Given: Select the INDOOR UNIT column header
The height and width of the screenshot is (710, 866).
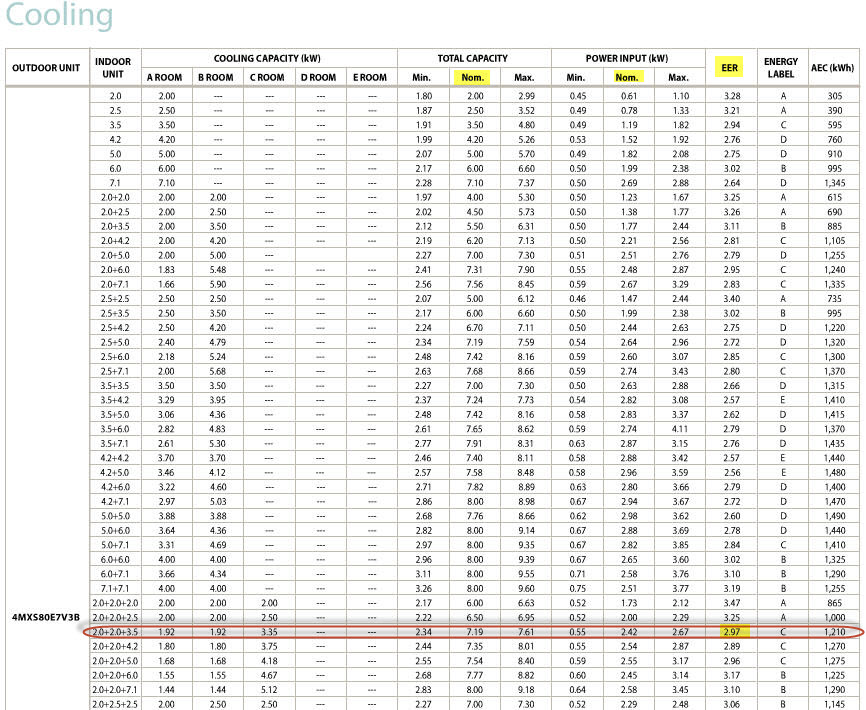Looking at the screenshot, I should point(114,68).
